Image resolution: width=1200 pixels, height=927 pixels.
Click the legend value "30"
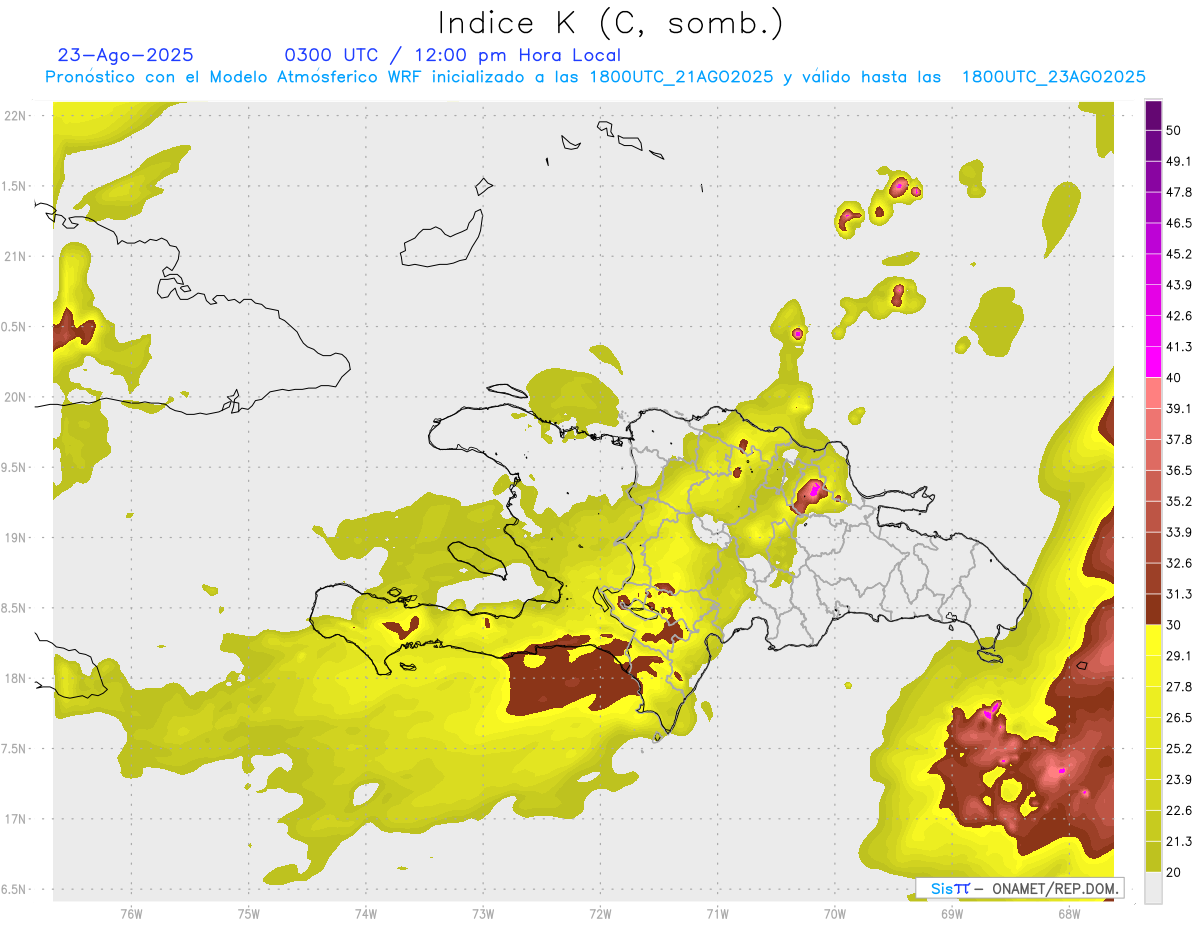[1174, 625]
